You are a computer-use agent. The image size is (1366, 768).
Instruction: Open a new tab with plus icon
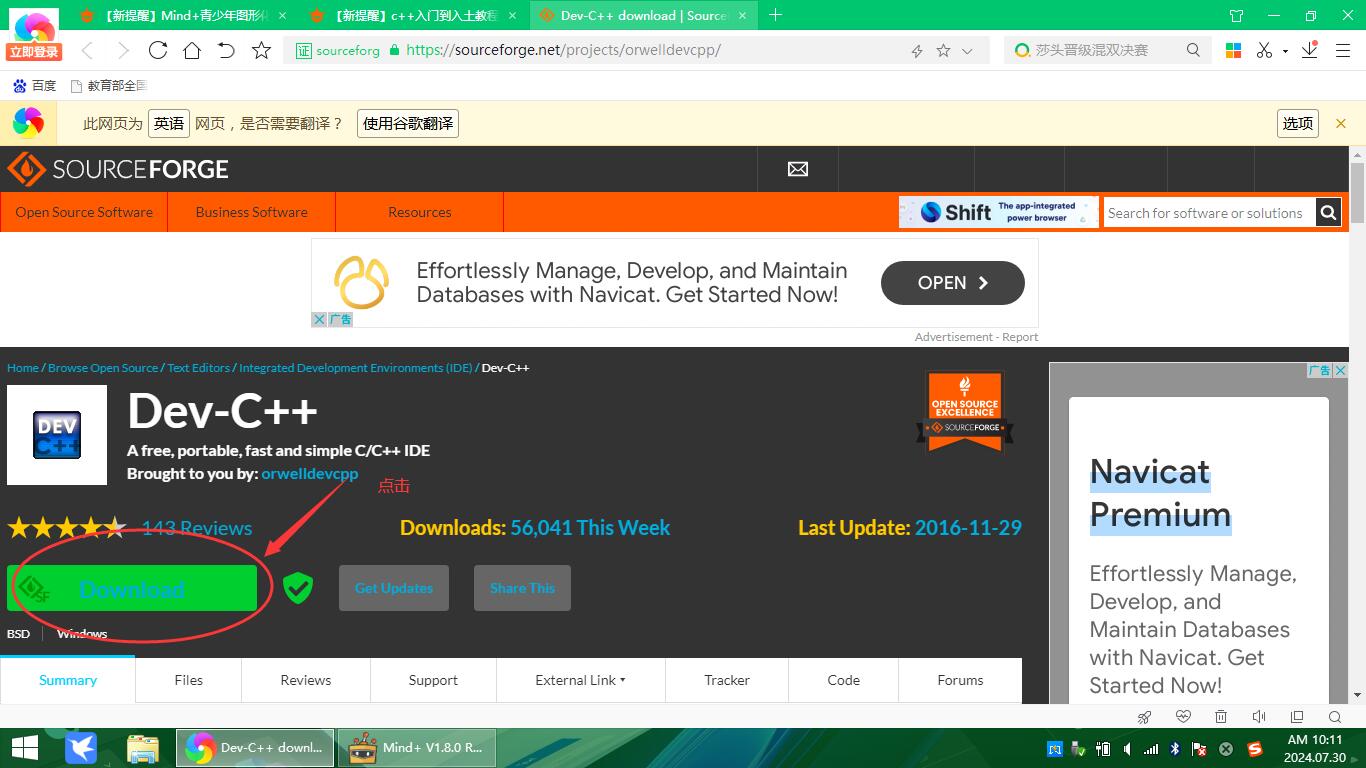point(775,15)
